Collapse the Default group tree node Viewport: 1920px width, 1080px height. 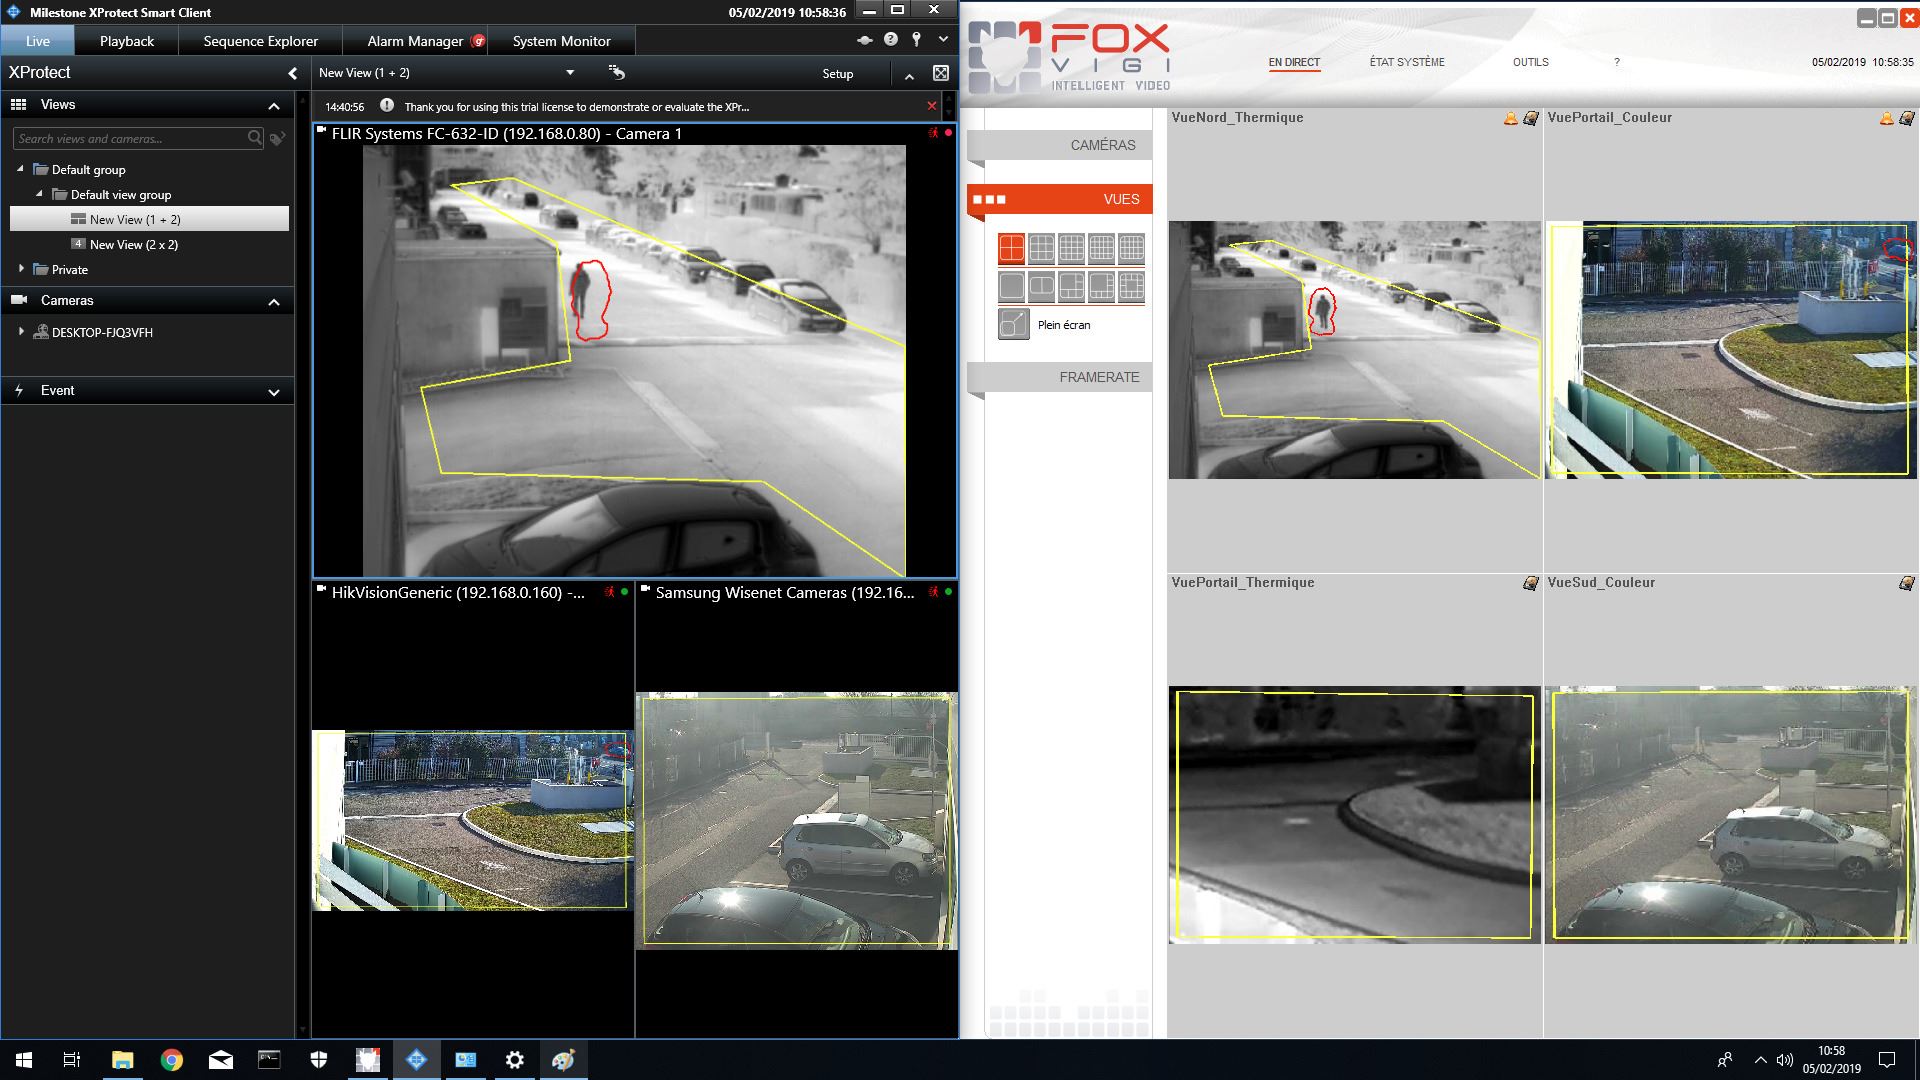click(20, 169)
